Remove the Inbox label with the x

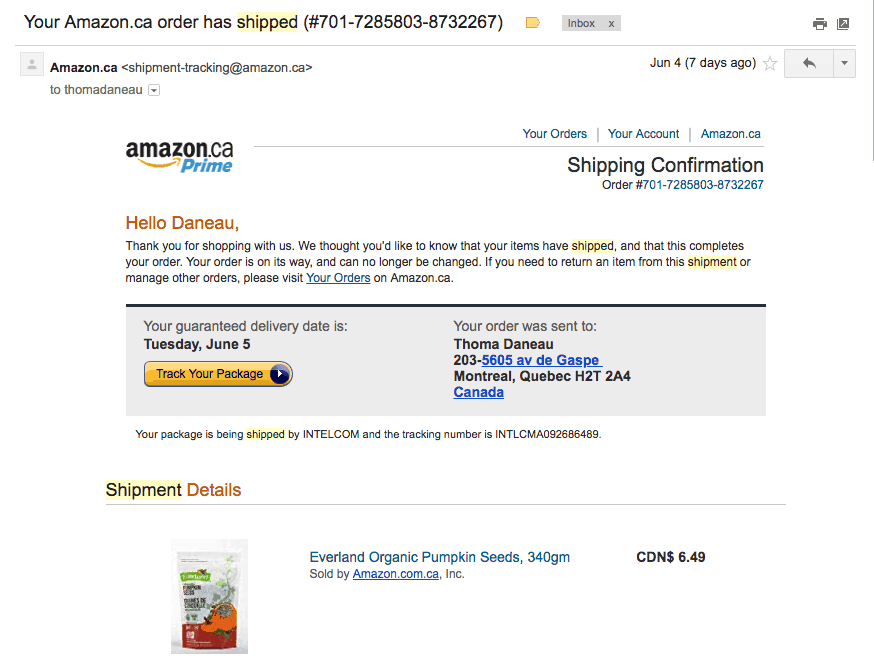(x=612, y=23)
